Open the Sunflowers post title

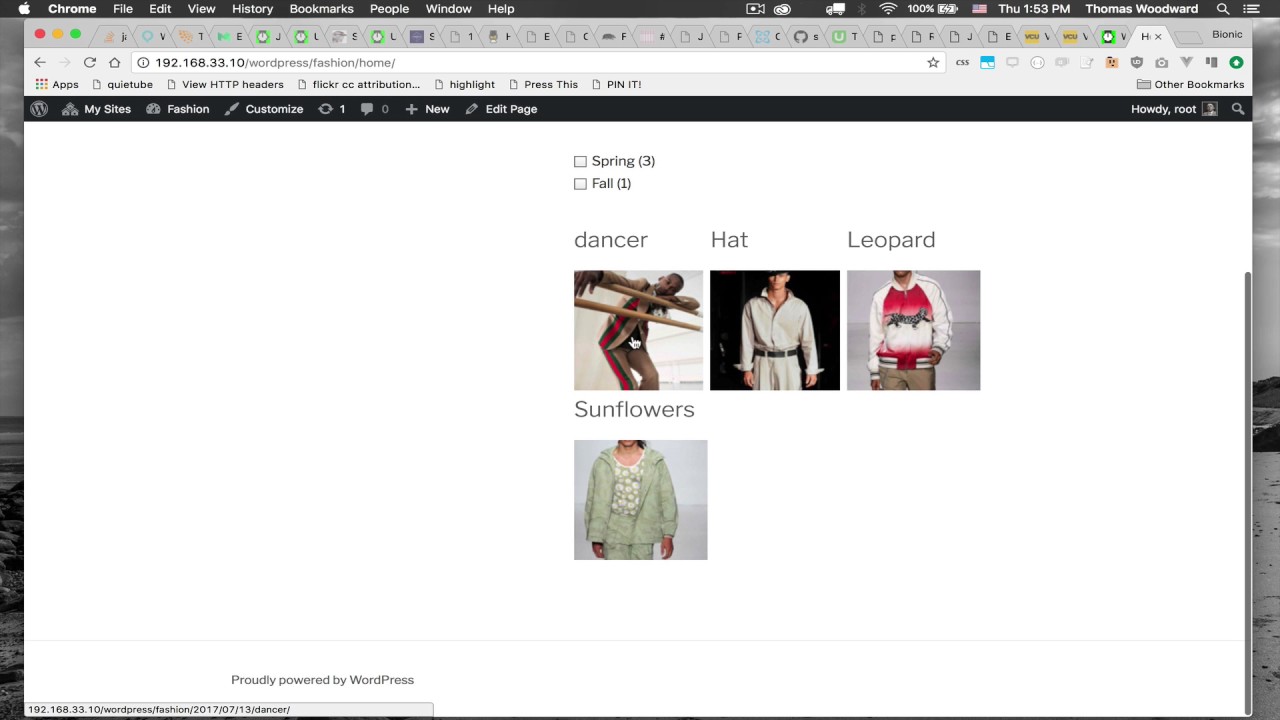(x=634, y=410)
